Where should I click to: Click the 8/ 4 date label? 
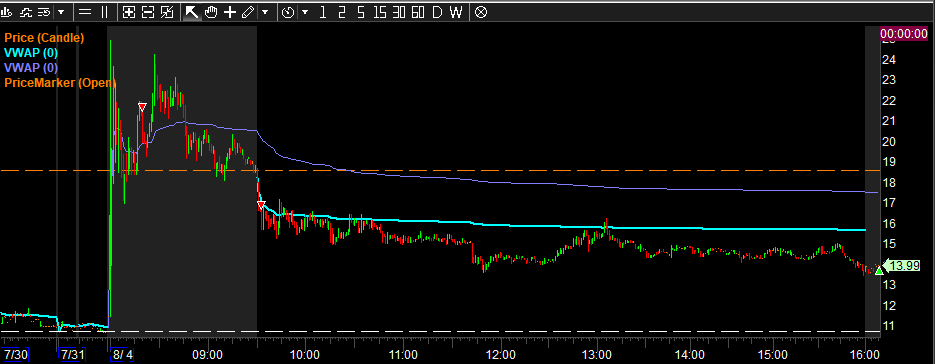point(122,354)
